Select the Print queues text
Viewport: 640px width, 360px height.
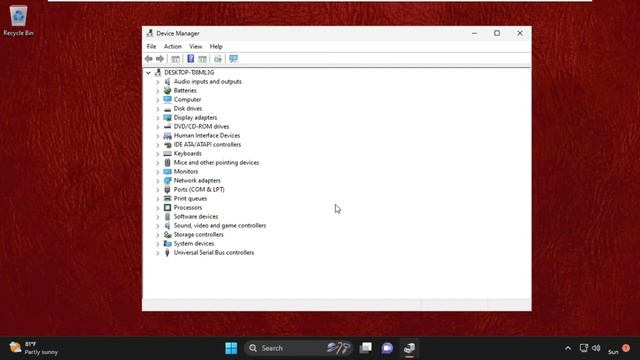[x=190, y=198]
